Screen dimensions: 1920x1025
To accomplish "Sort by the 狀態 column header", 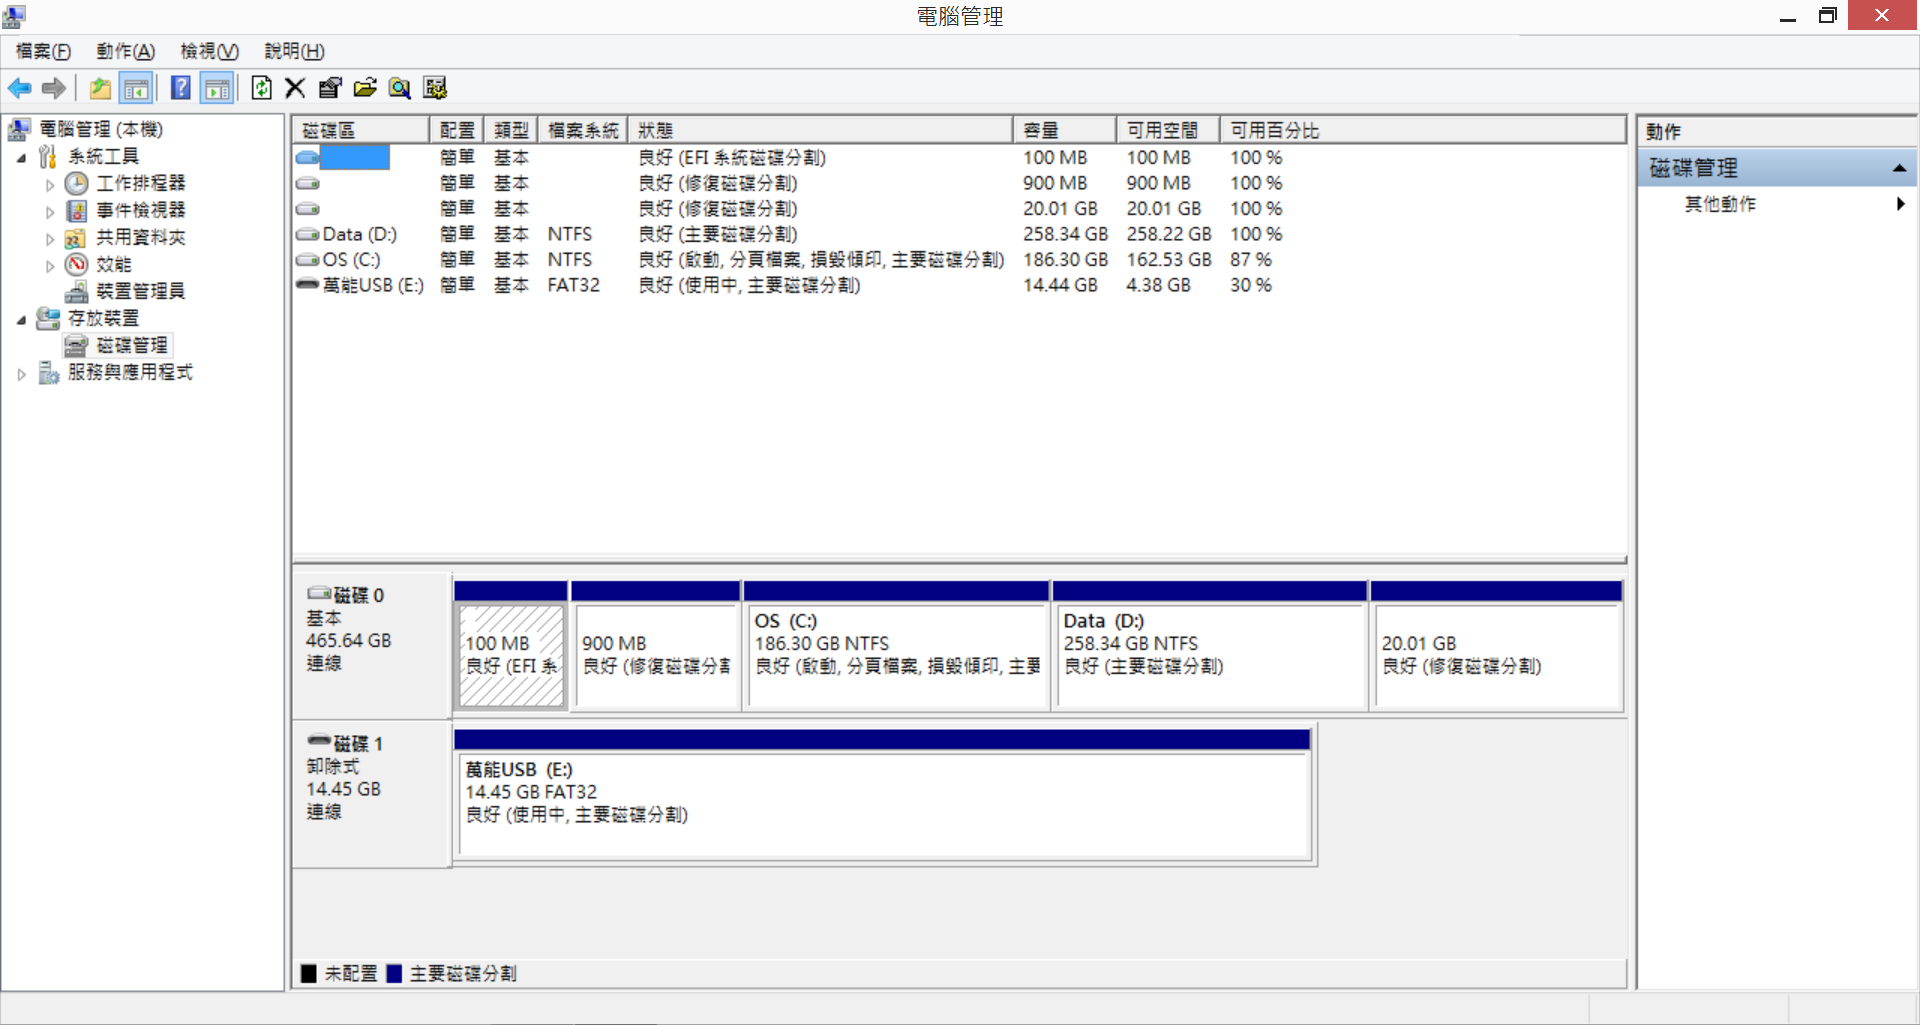I will (x=821, y=130).
